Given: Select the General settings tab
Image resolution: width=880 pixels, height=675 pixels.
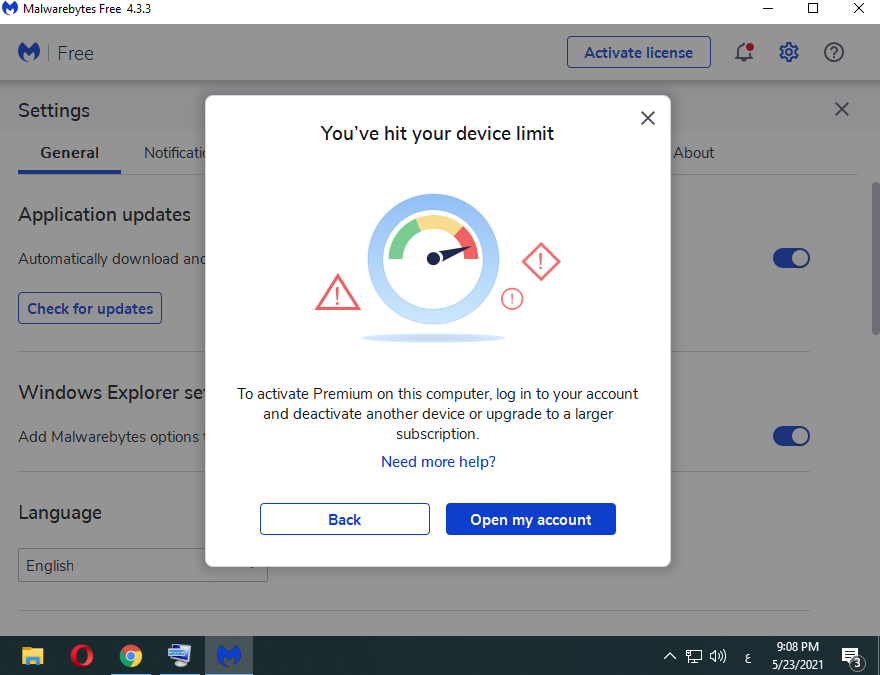Looking at the screenshot, I should pos(70,153).
